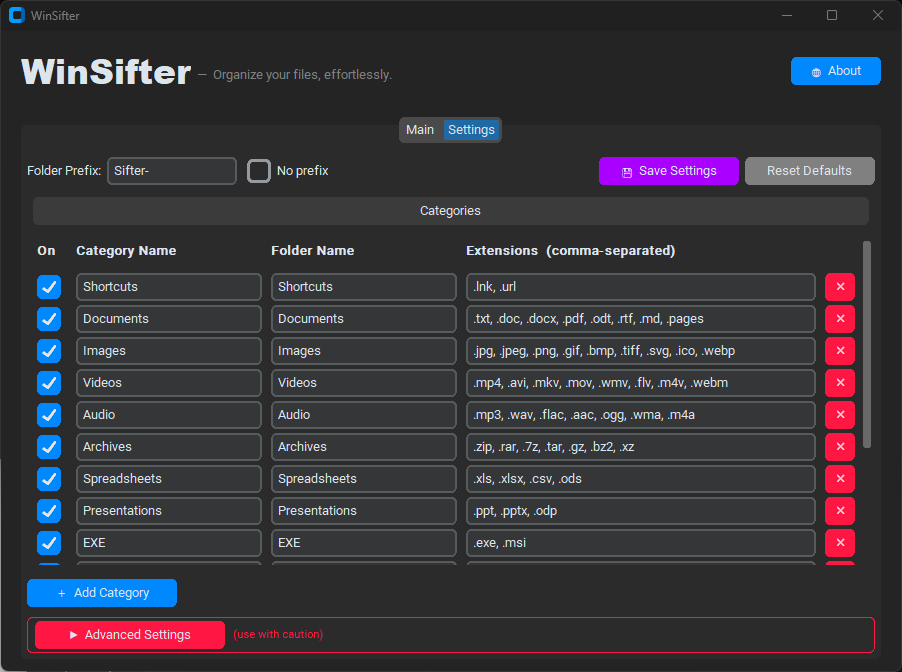Edit the Videos extensions field
The width and height of the screenshot is (902, 672).
coord(641,383)
